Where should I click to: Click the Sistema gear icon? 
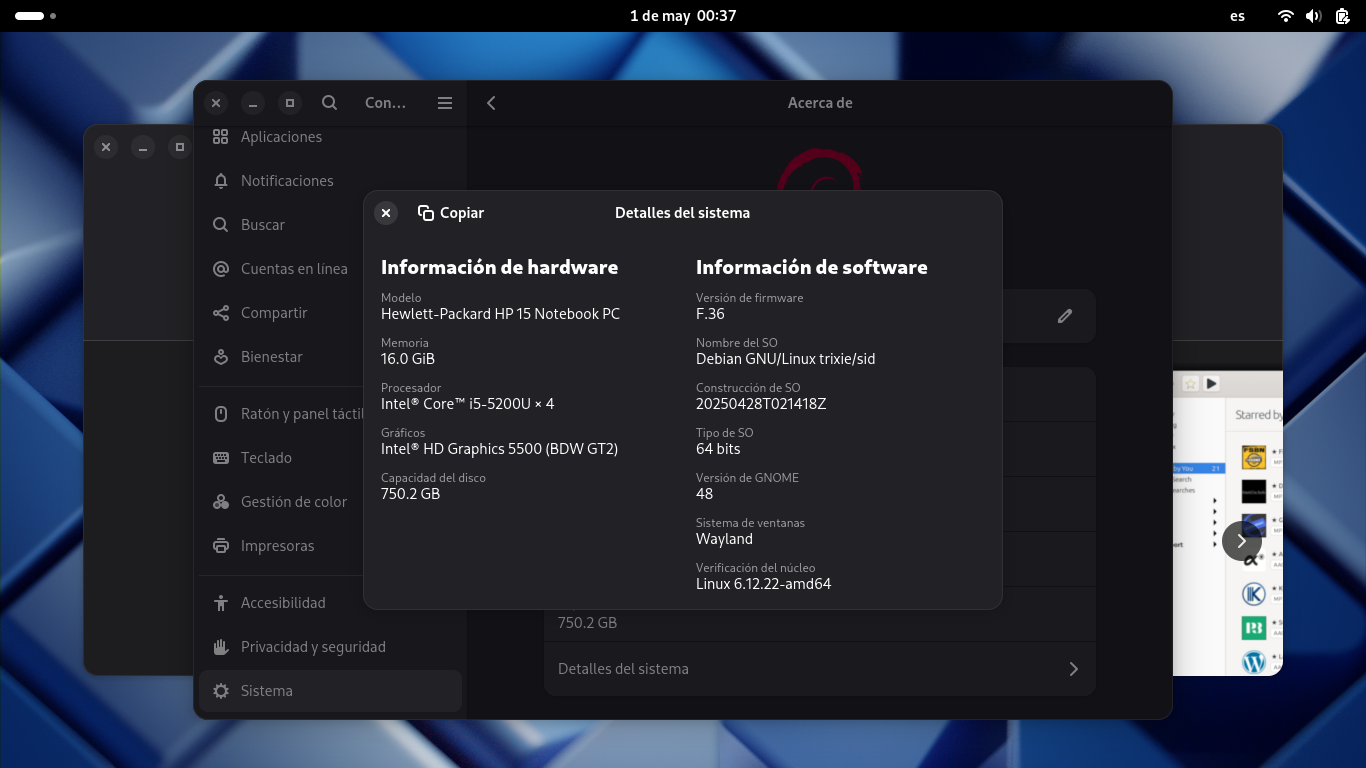(x=221, y=691)
